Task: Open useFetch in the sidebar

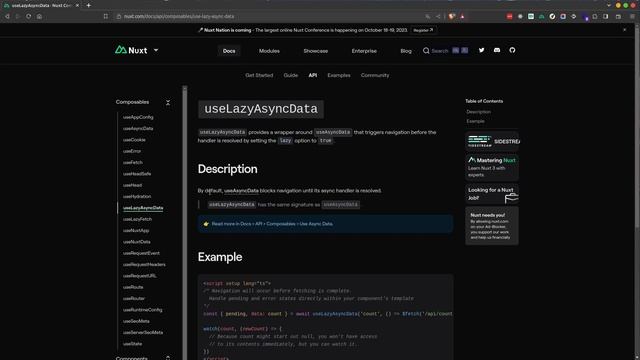Action: point(133,162)
